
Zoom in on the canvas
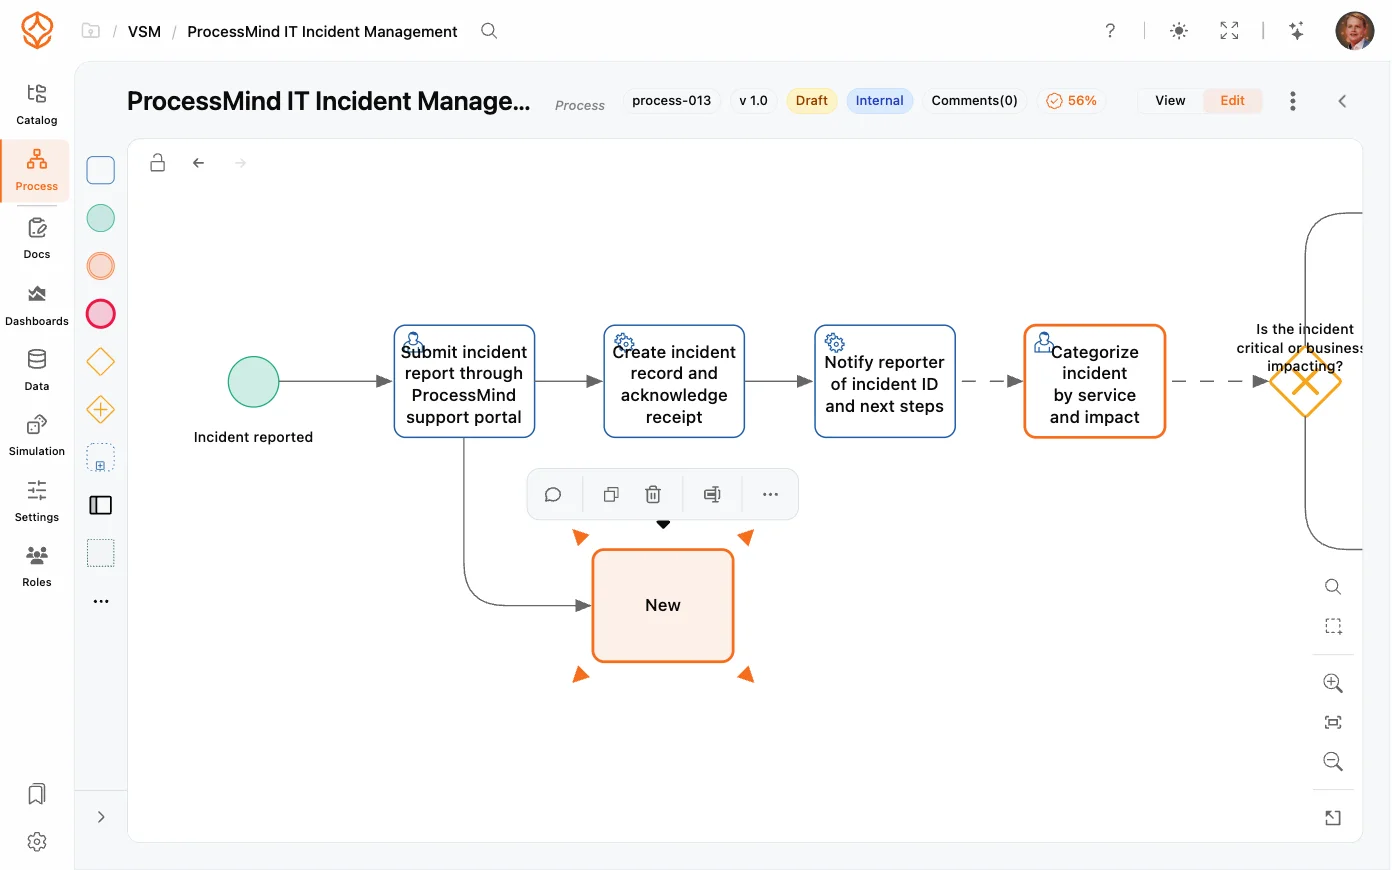coord(1333,683)
